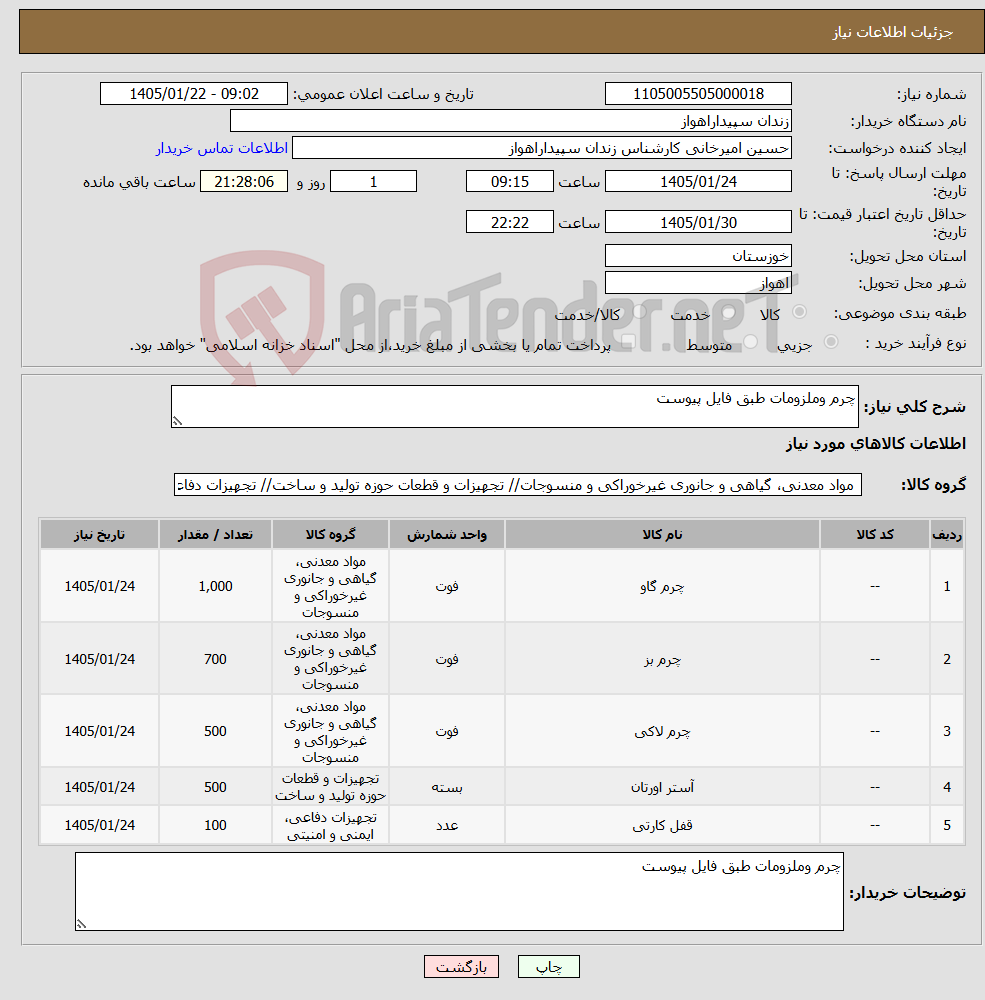Click the requester field حسین امیرخانی
The width and height of the screenshot is (985, 1000).
pos(542,148)
